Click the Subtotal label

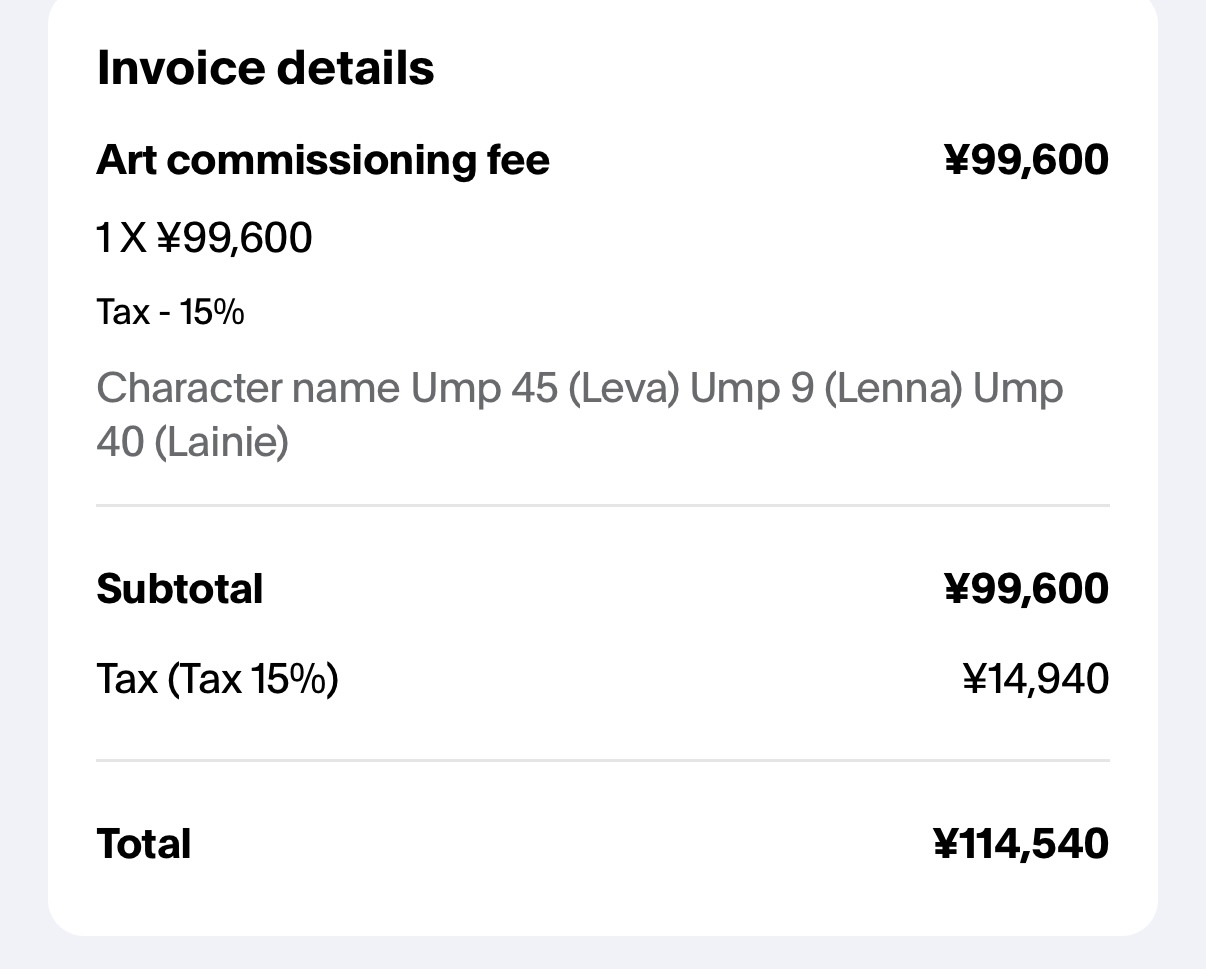point(180,589)
